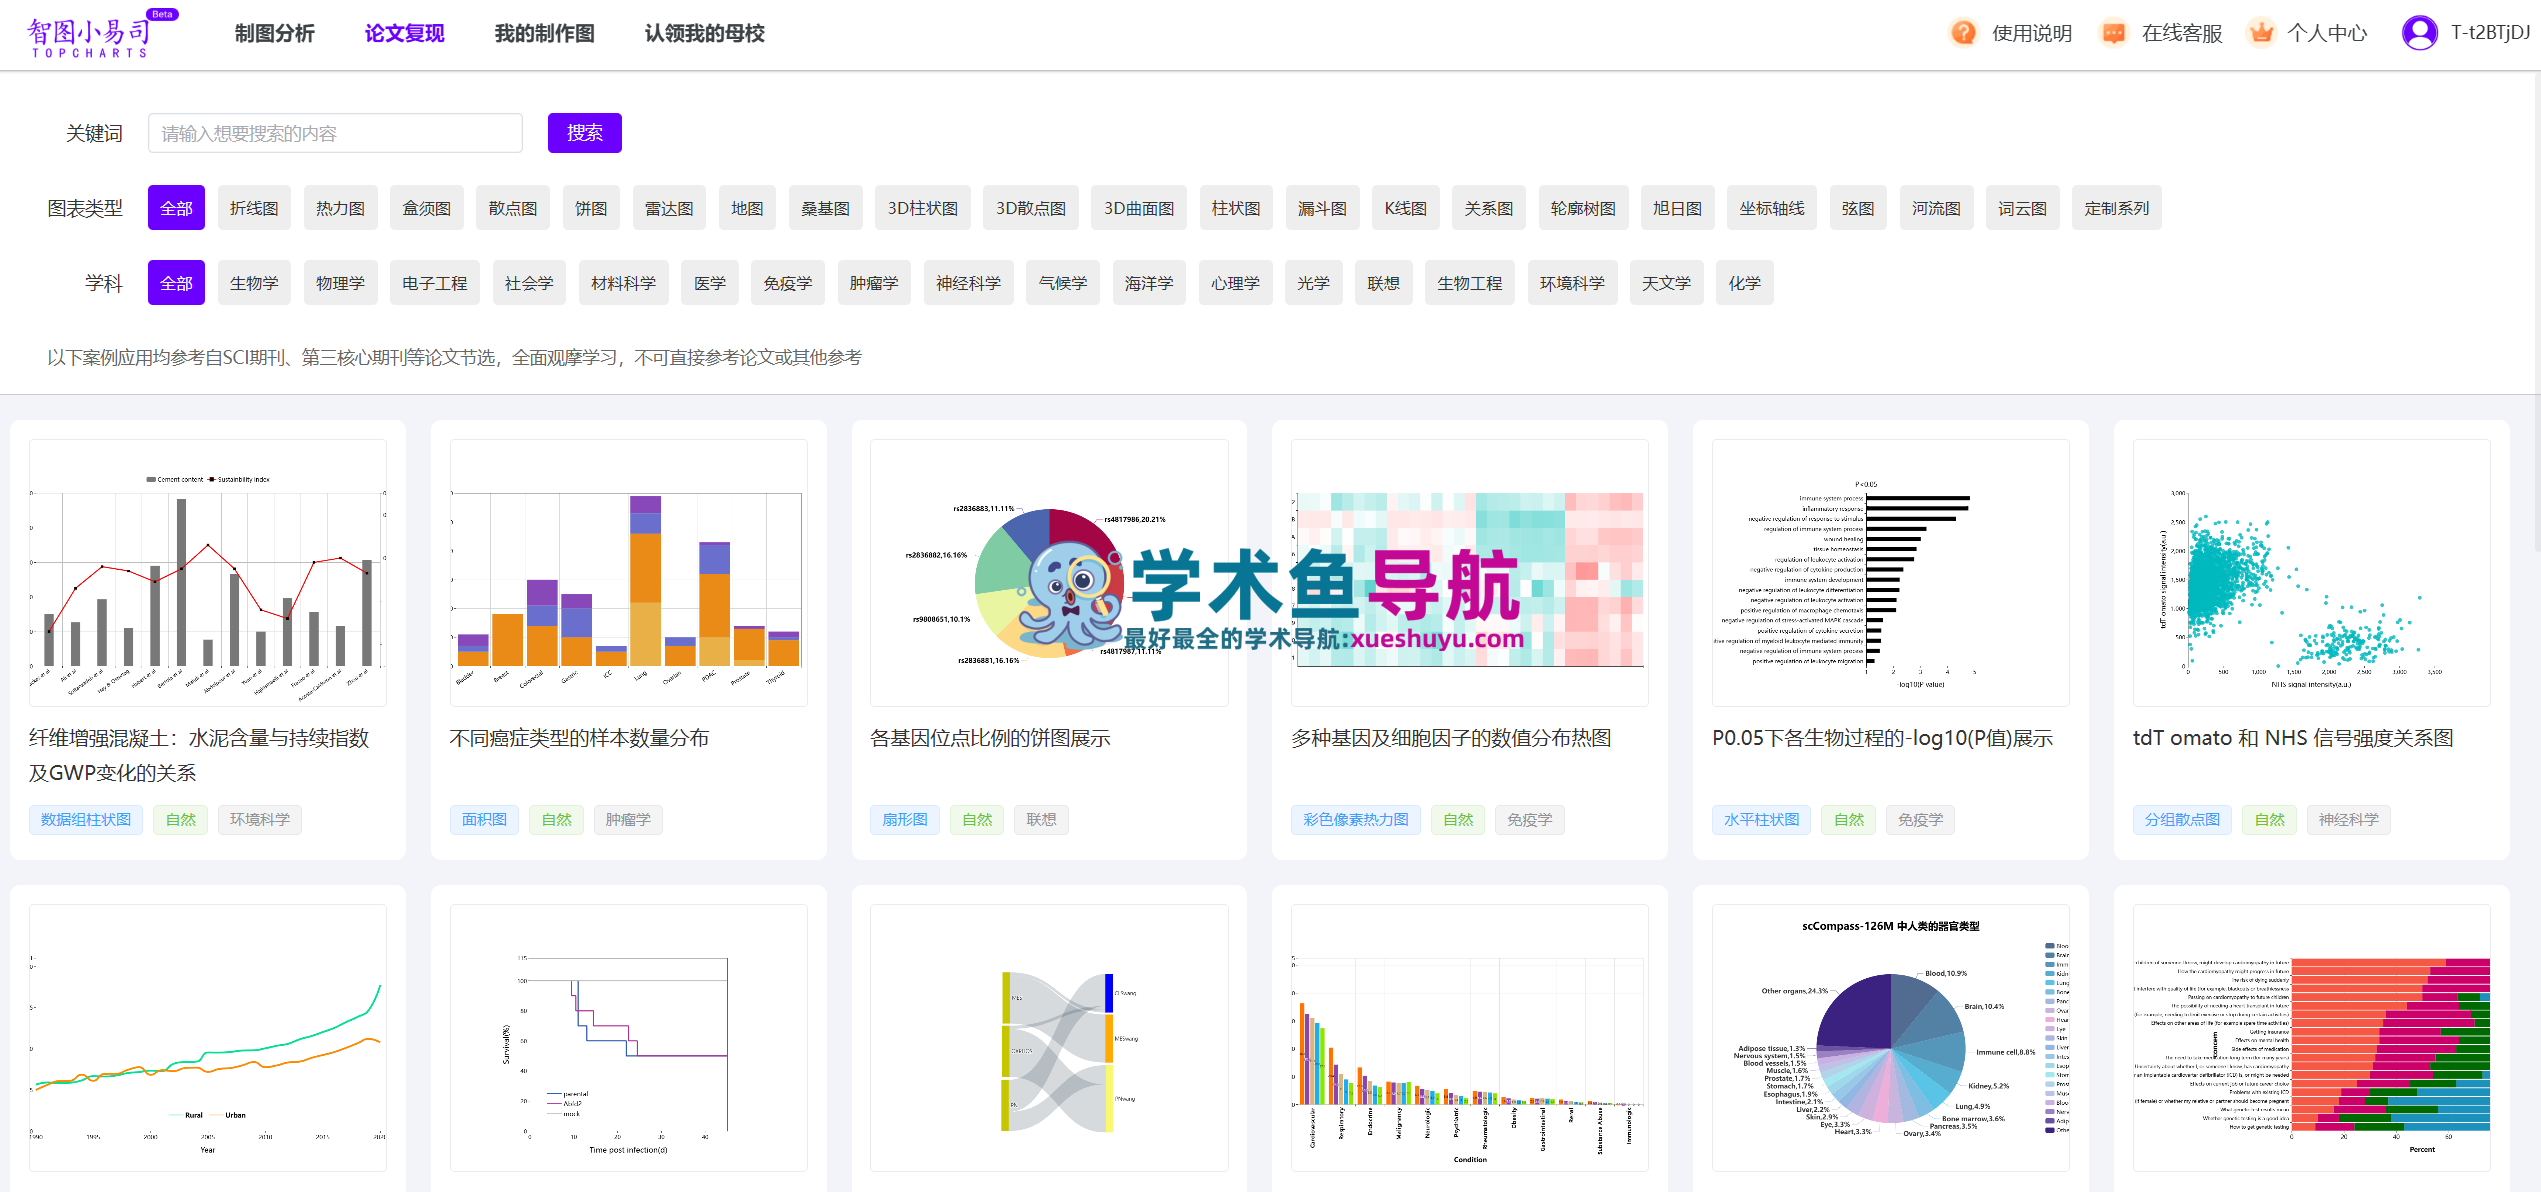This screenshot has width=2541, height=1192.
Task: Filter chart type by 轮廓树图
Action: 1583,208
